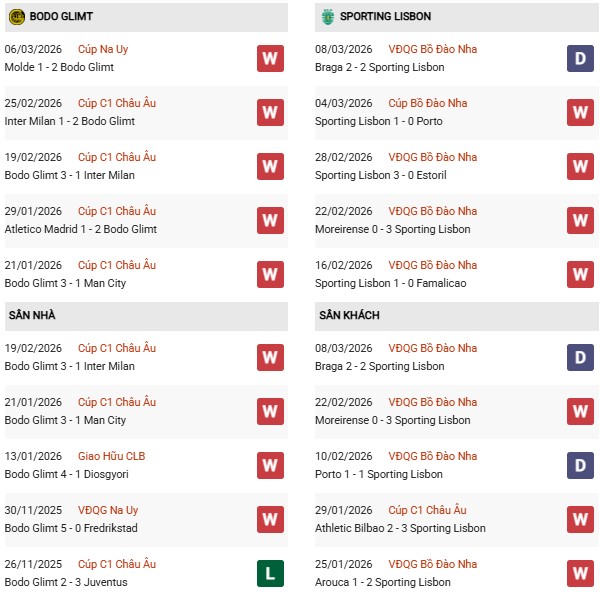
Task: Select the SÂN KHÁCH section header
Action: click(x=349, y=315)
